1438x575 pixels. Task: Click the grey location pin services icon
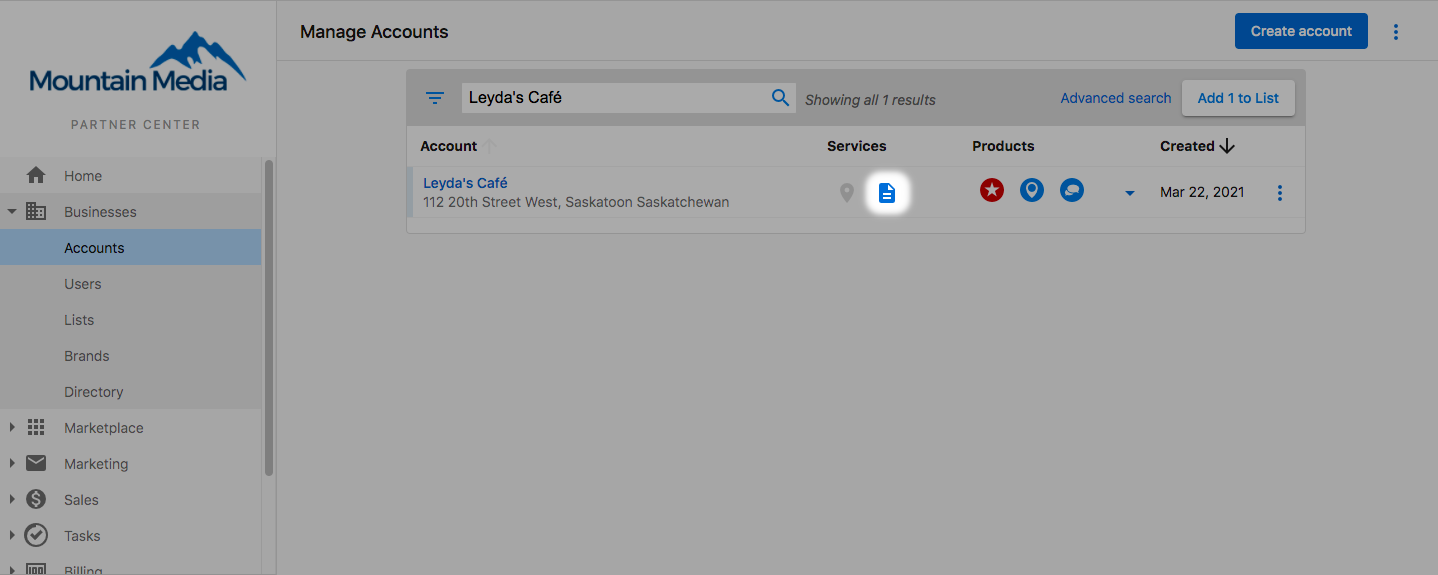point(846,193)
